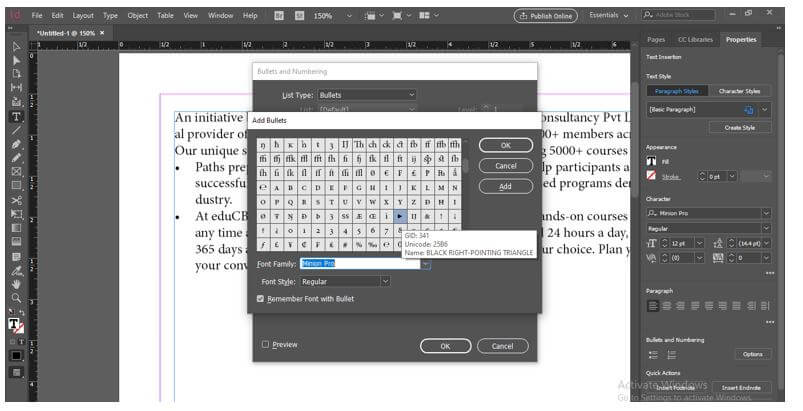
Task: Open the Font Style Regular dropdown
Action: [345, 282]
